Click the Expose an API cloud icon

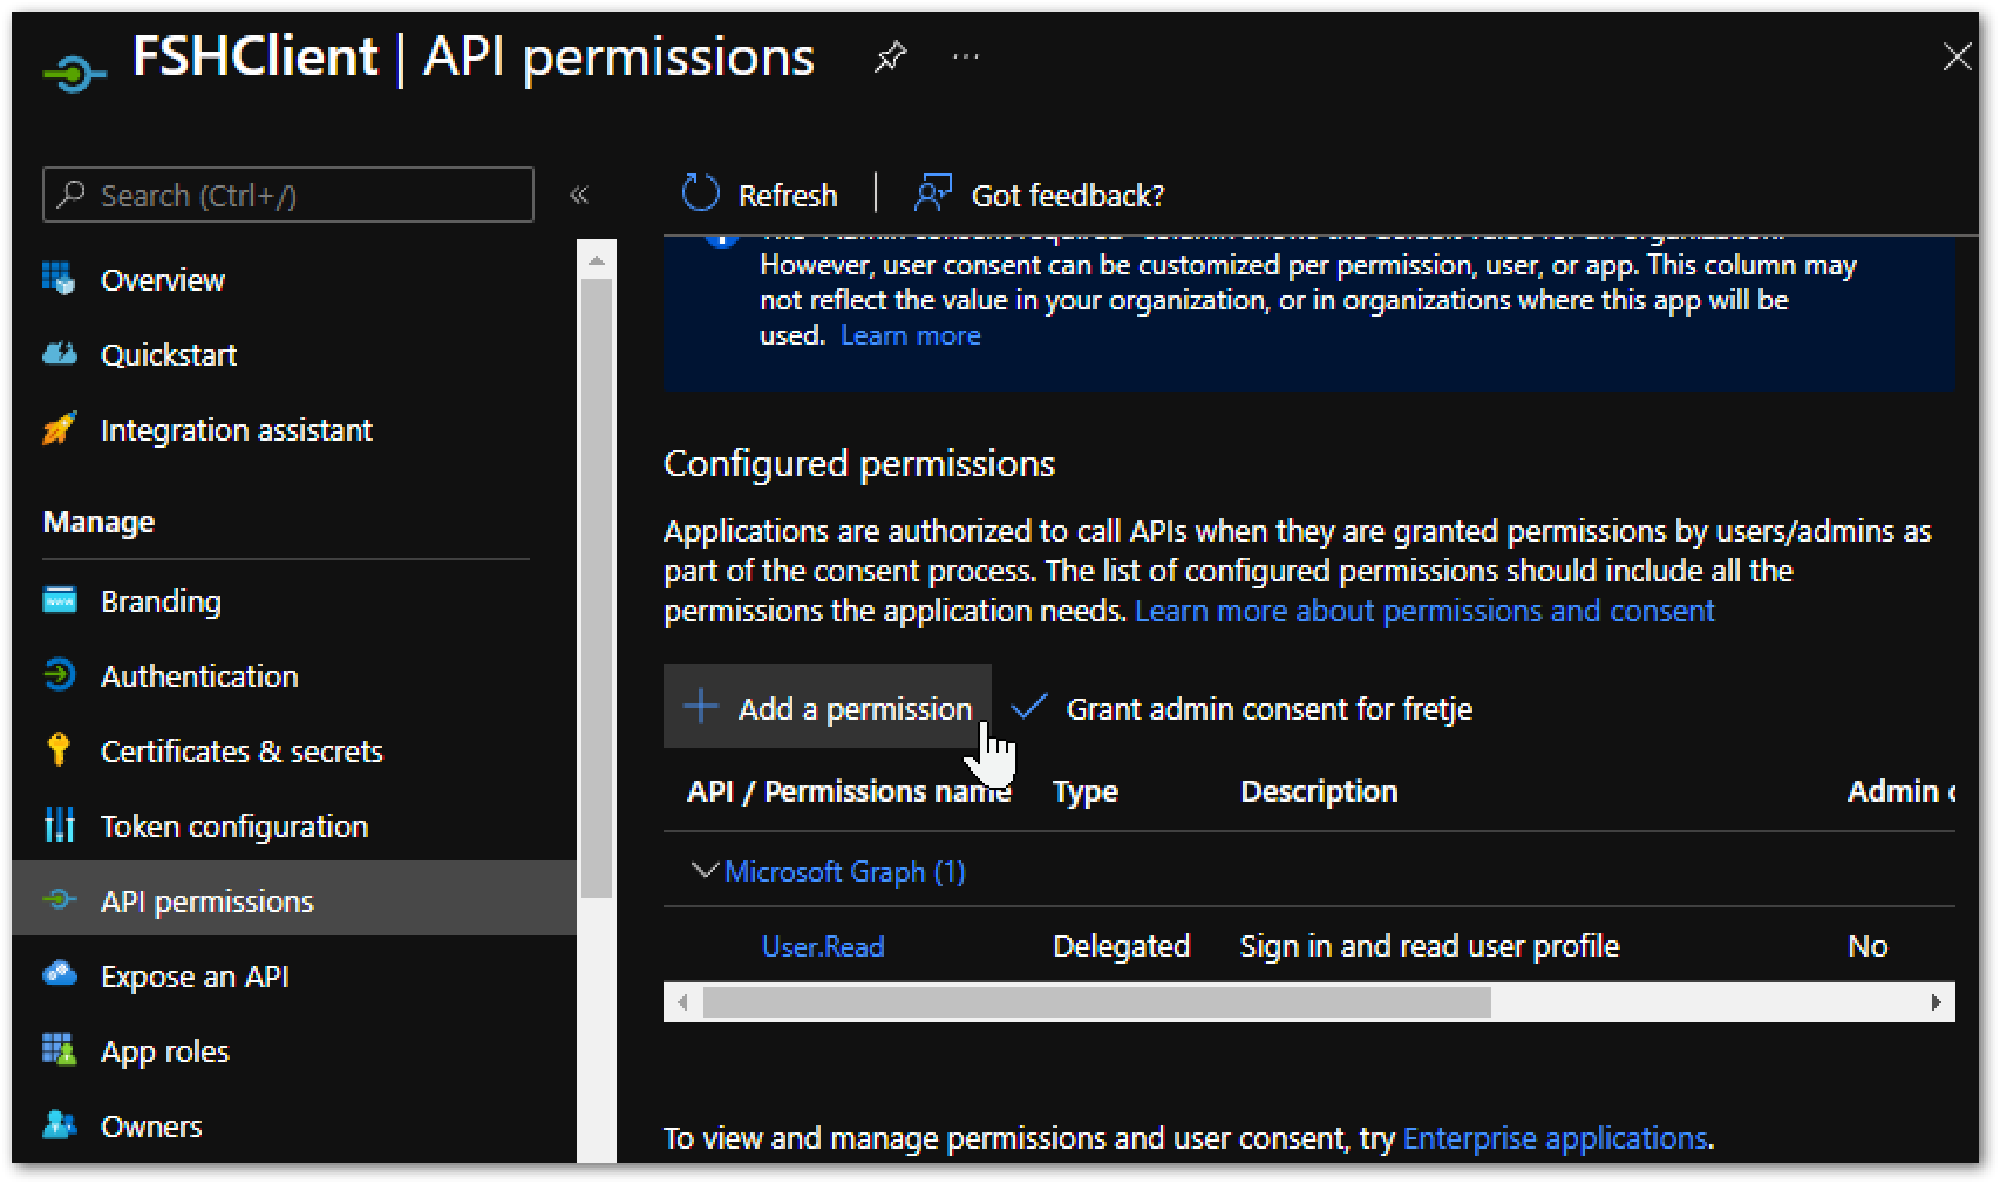tap(60, 975)
